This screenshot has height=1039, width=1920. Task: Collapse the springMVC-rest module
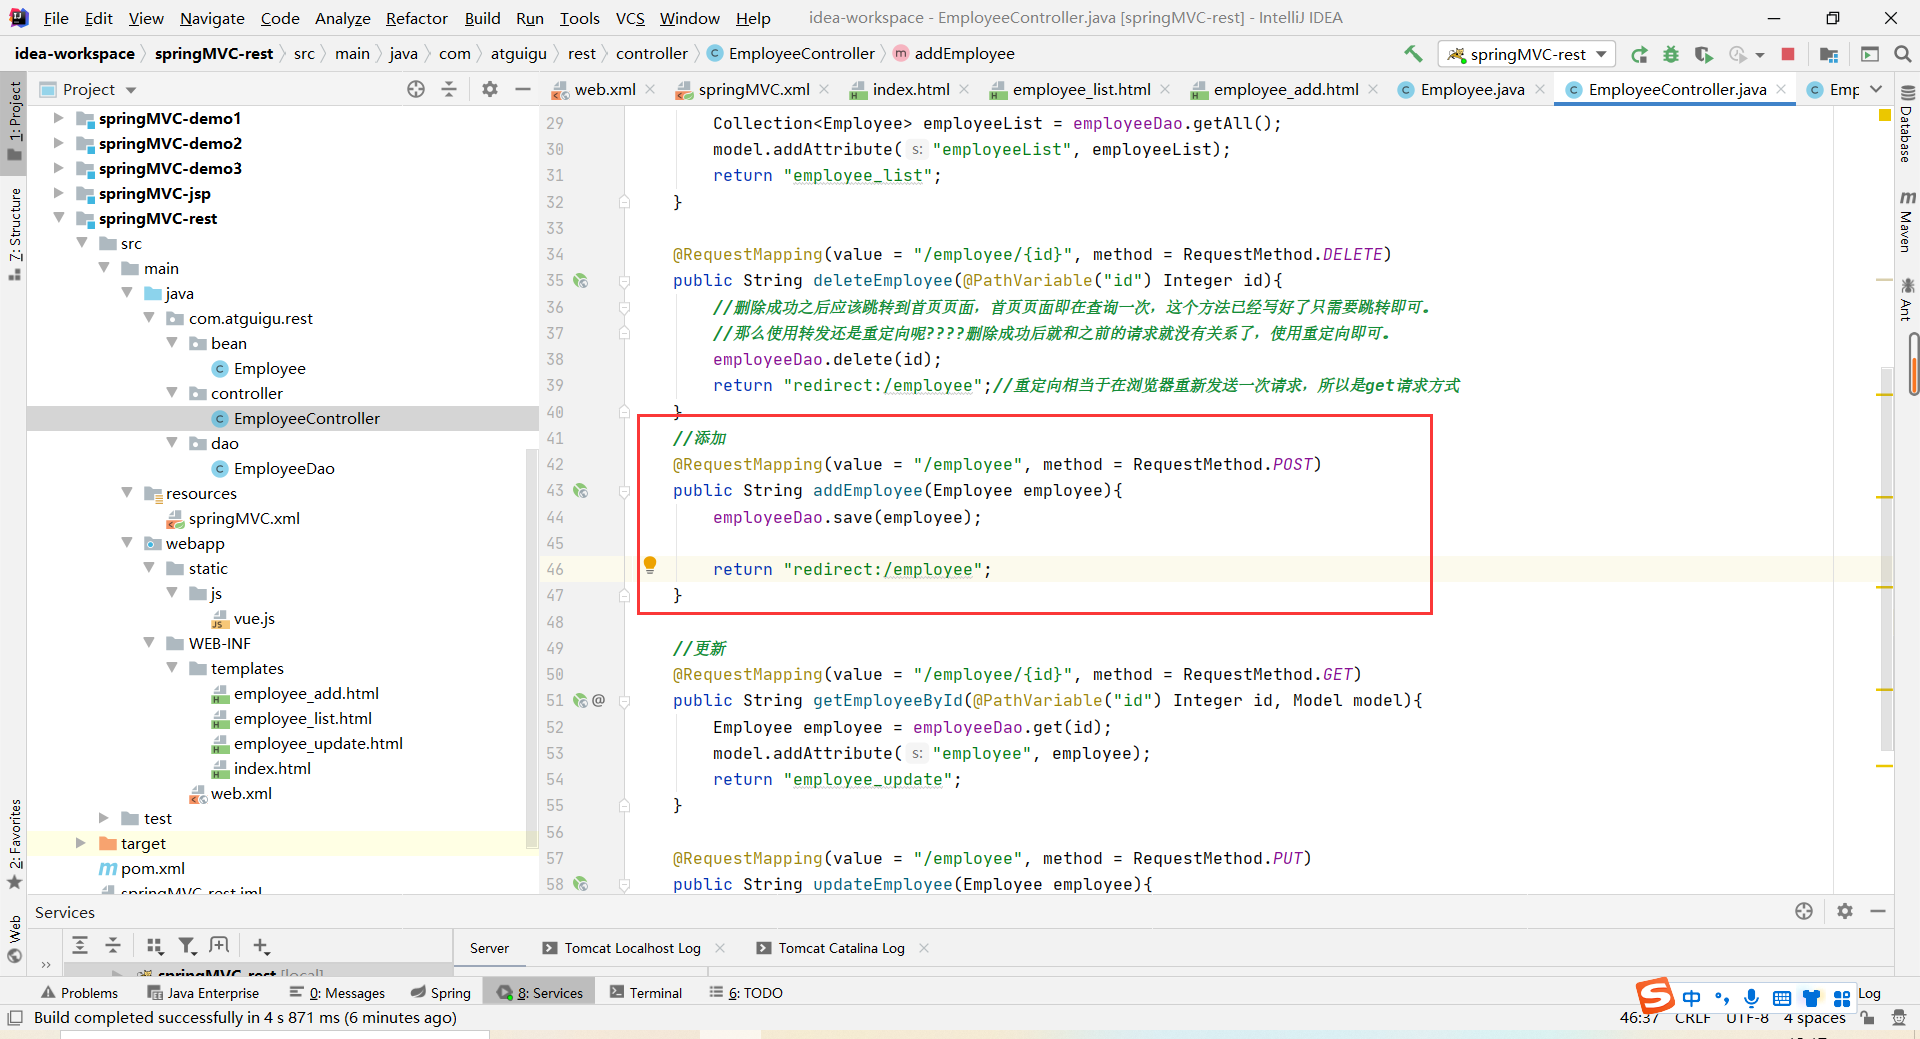(59, 218)
